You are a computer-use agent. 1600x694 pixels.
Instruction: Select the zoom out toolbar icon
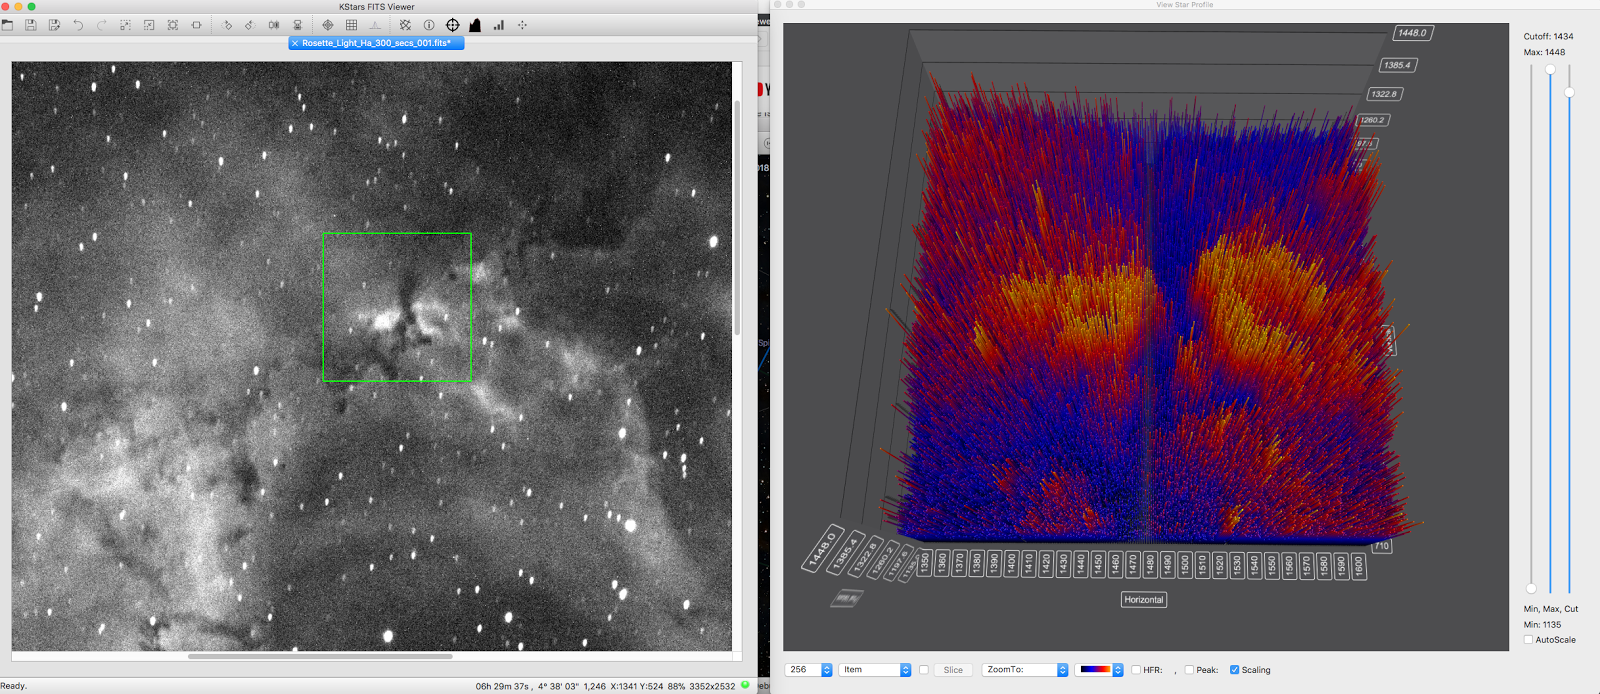pyautogui.click(x=149, y=25)
